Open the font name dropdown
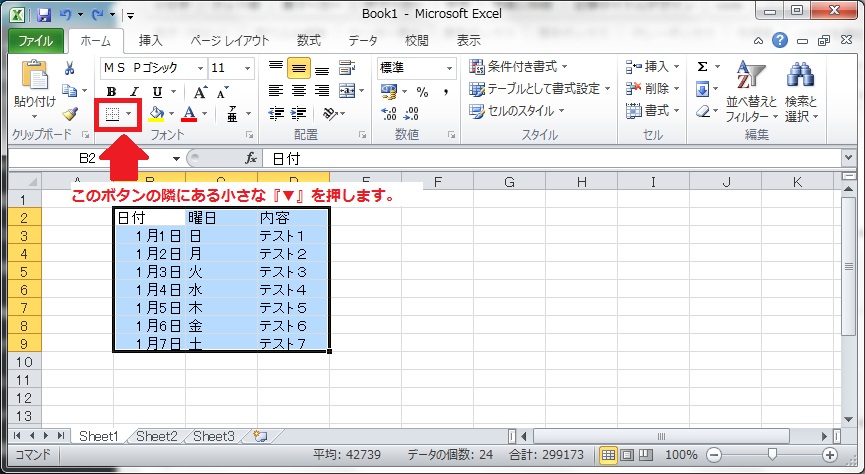This screenshot has height=474, width=865. pos(201,68)
